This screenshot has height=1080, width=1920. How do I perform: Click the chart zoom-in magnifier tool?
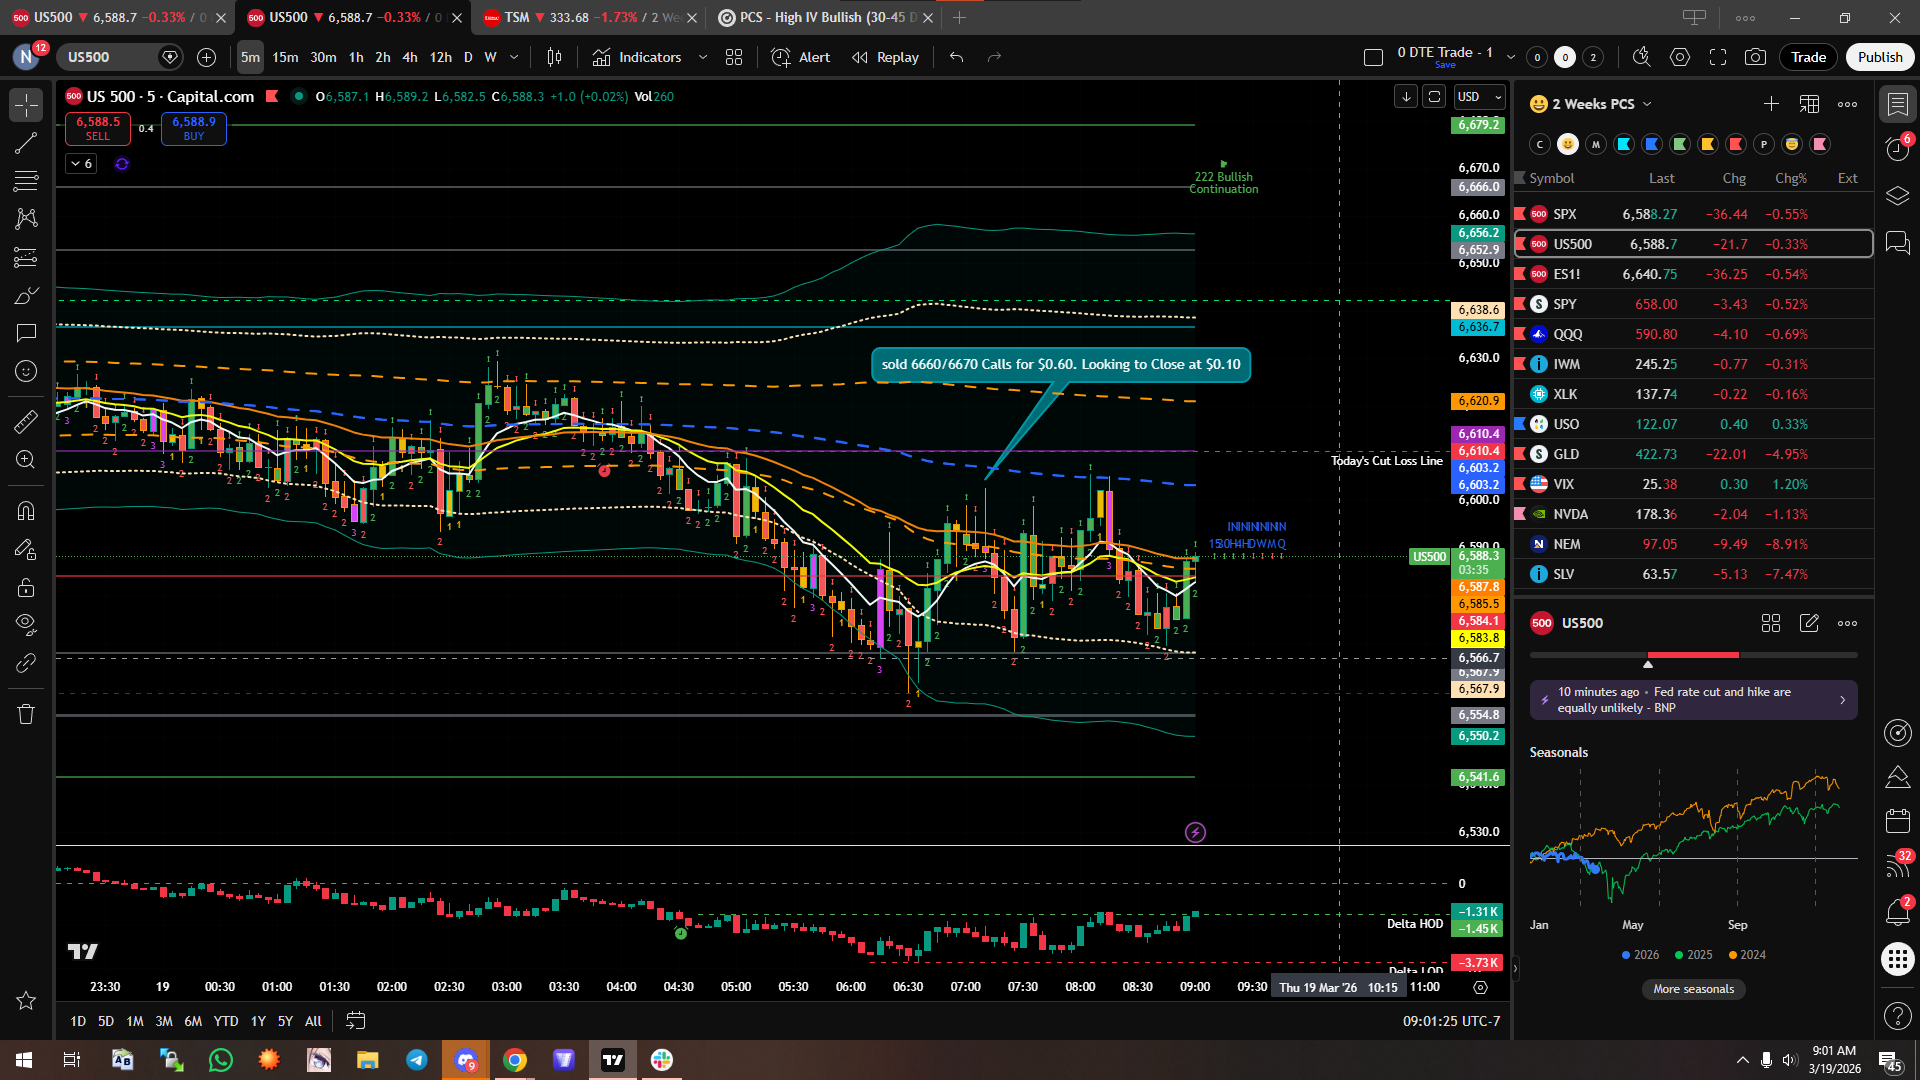click(x=26, y=459)
